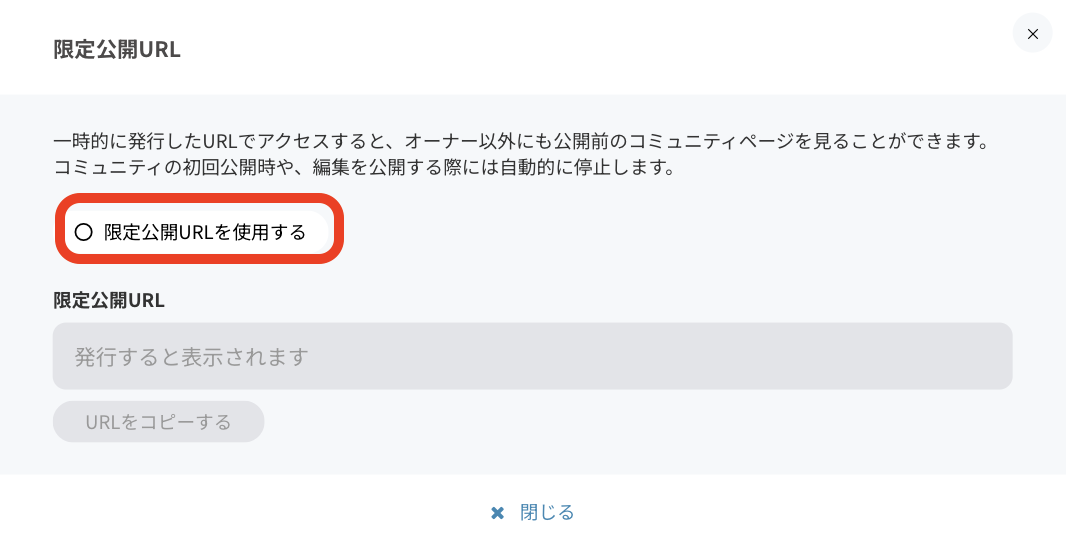Copy the URL using the grey pill button
Image resolution: width=1066 pixels, height=538 pixels.
(x=158, y=422)
